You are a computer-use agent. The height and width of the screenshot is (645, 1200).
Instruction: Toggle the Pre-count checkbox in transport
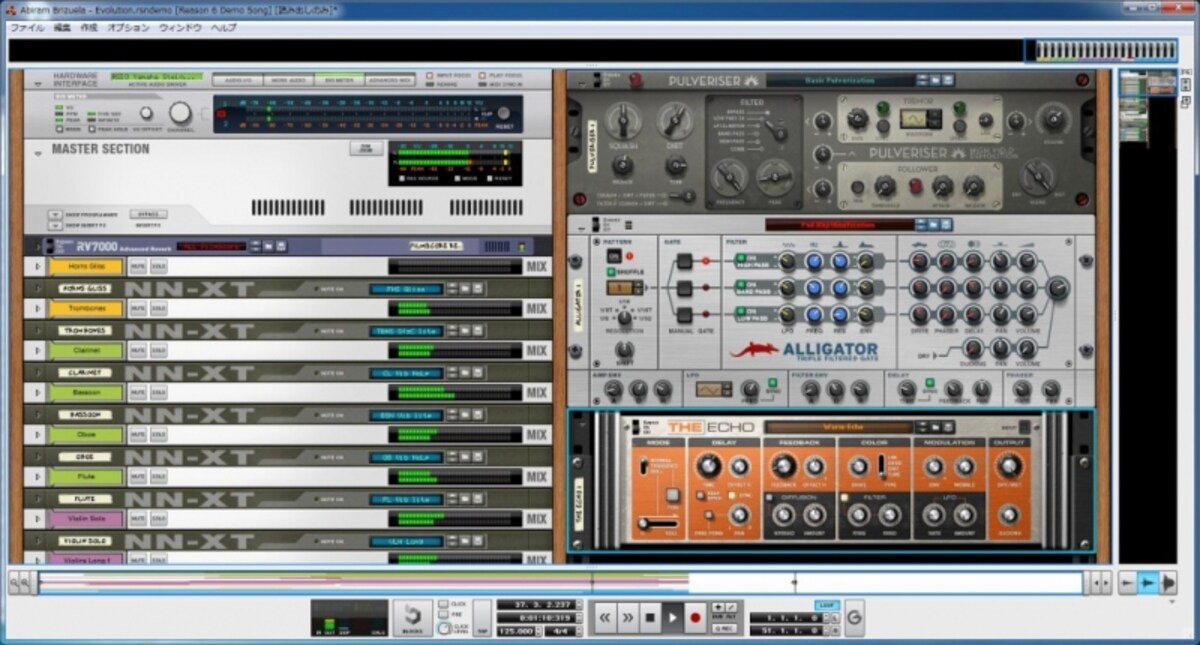pos(443,616)
